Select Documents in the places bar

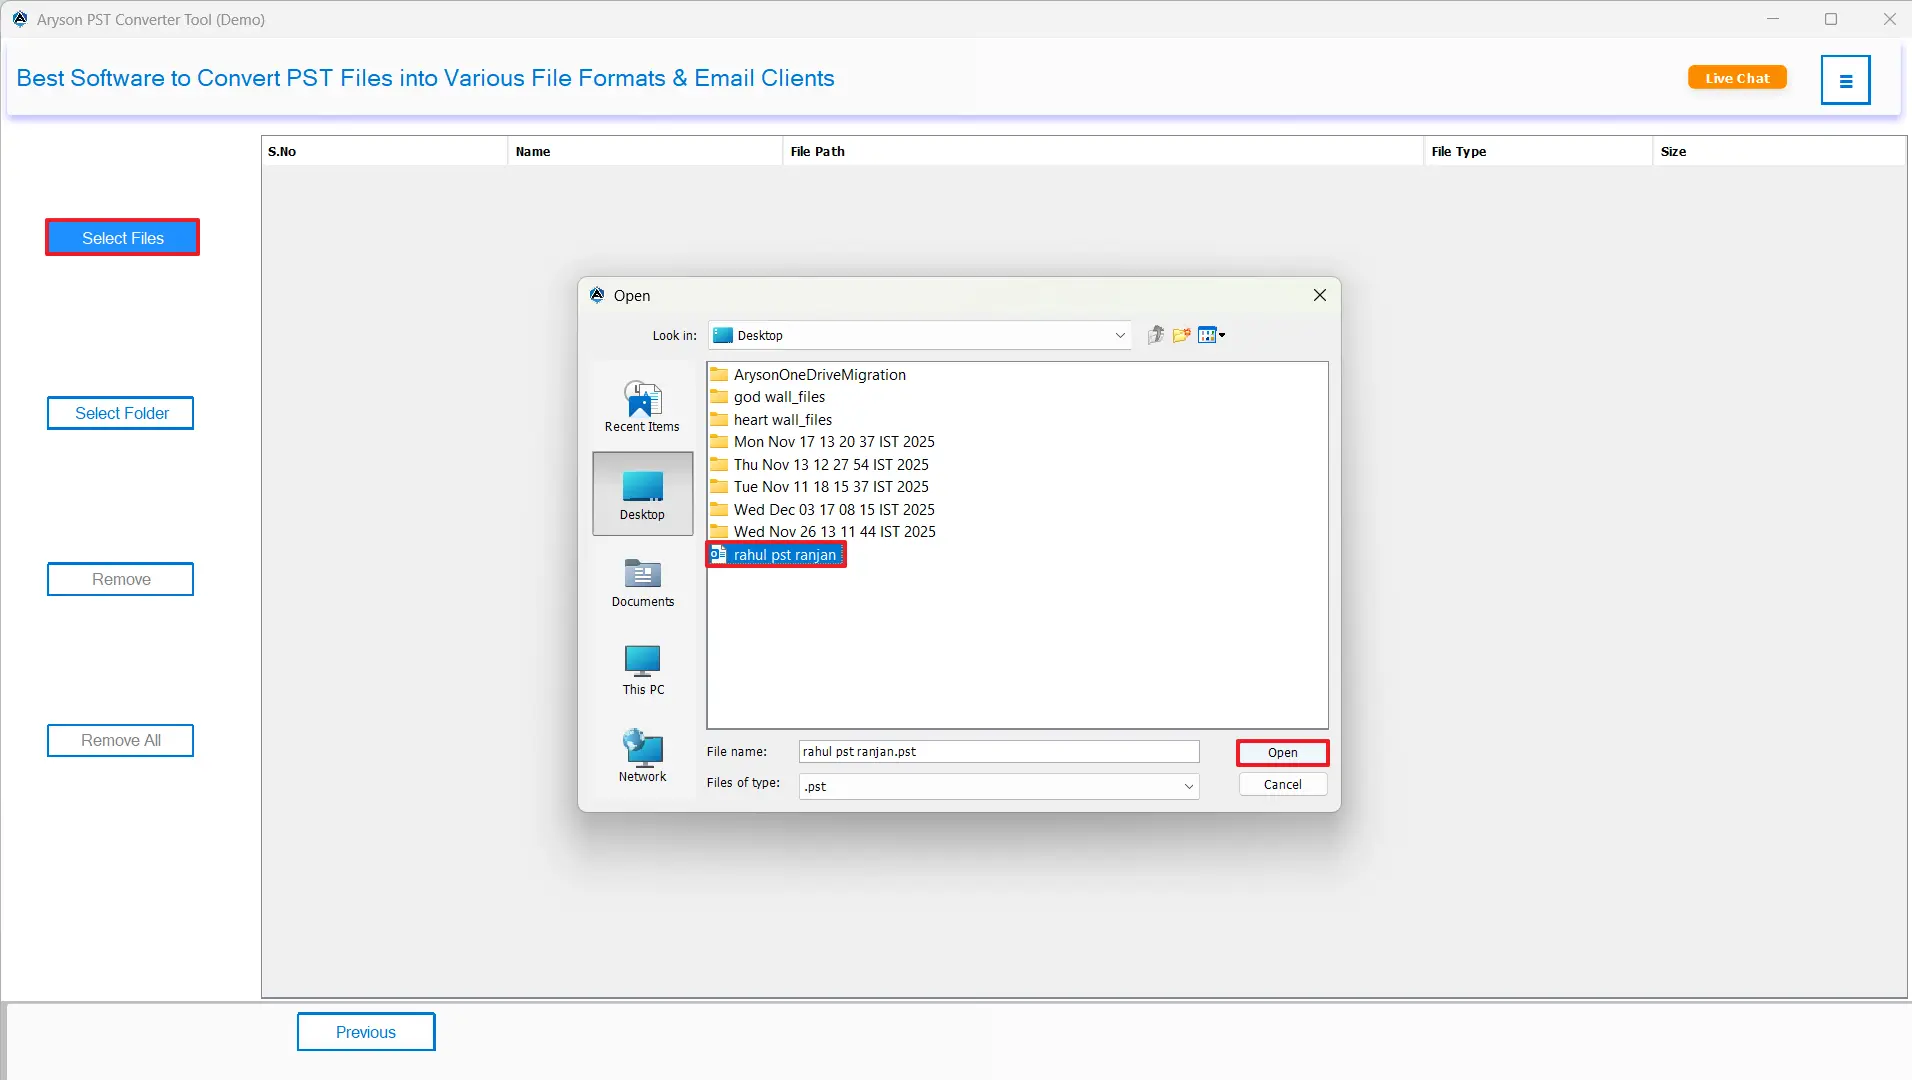click(x=642, y=582)
